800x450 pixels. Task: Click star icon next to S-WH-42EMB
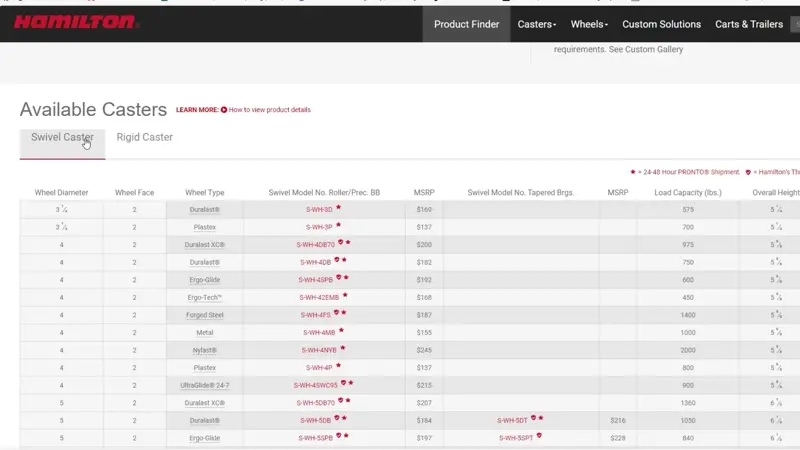pyautogui.click(x=345, y=295)
